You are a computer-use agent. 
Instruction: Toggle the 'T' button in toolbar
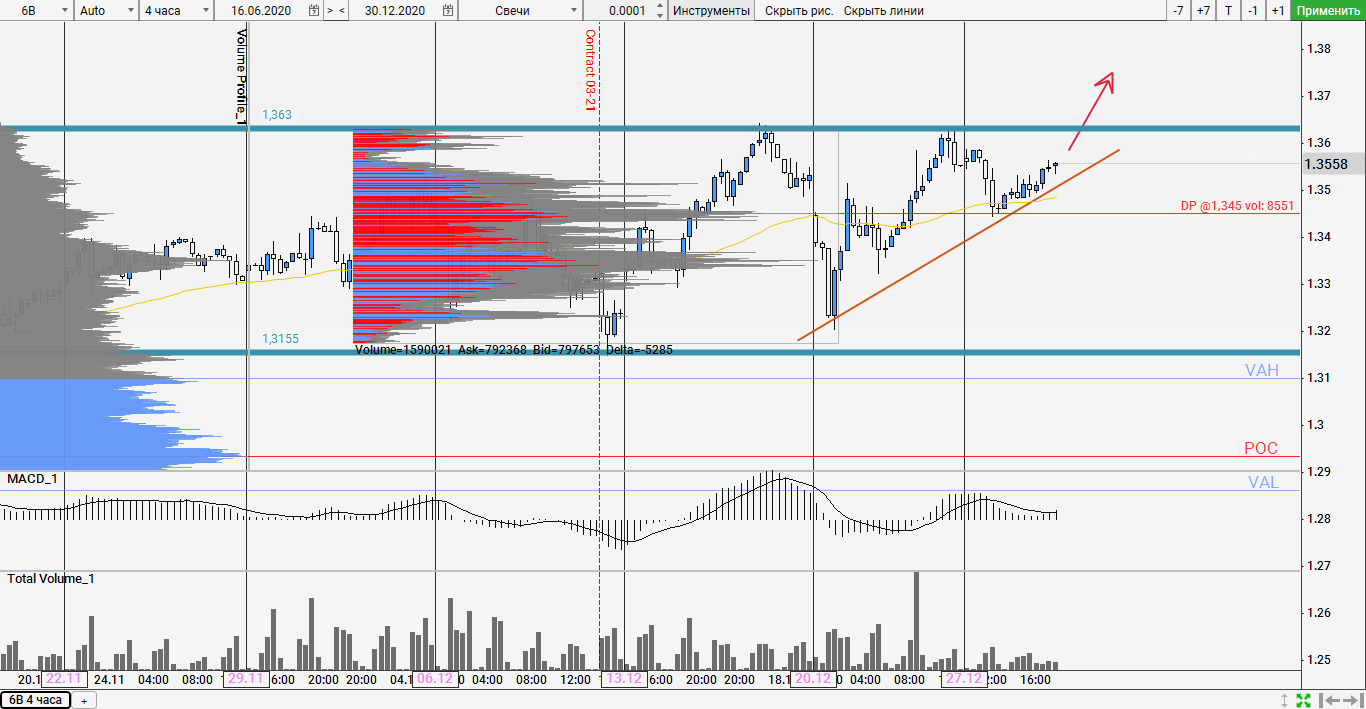click(1228, 11)
